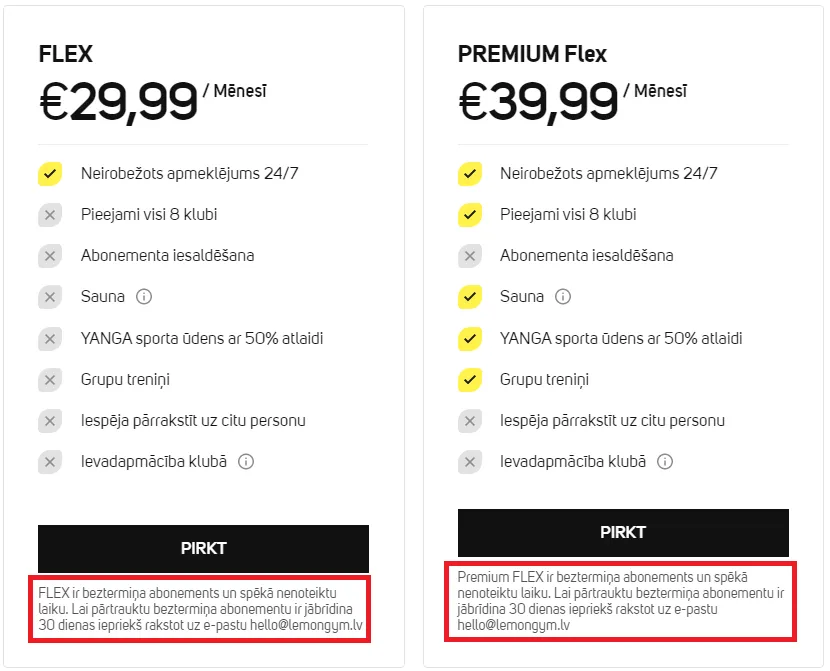Click the info icon next to FLEX Sauna
Image resolution: width=830 pixels, height=671 pixels.
[144, 296]
